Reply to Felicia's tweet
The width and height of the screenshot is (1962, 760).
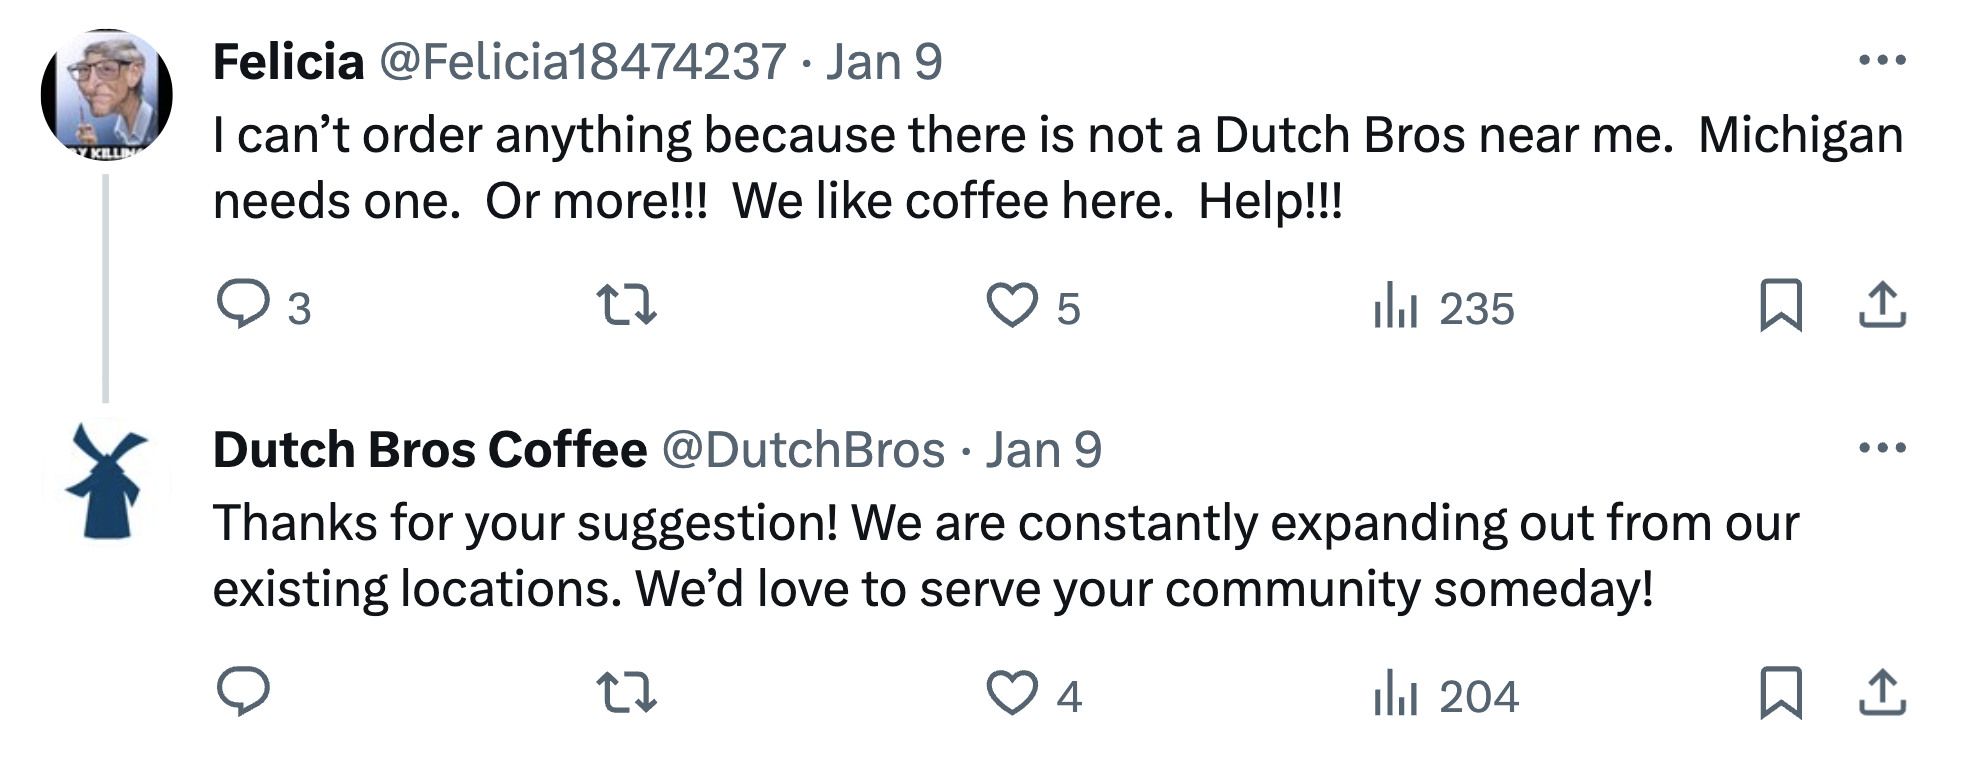pos(243,305)
